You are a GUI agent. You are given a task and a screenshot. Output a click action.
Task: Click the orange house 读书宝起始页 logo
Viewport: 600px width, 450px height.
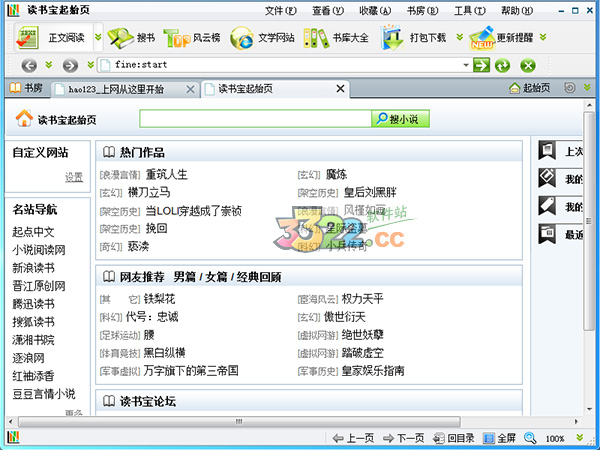point(24,118)
